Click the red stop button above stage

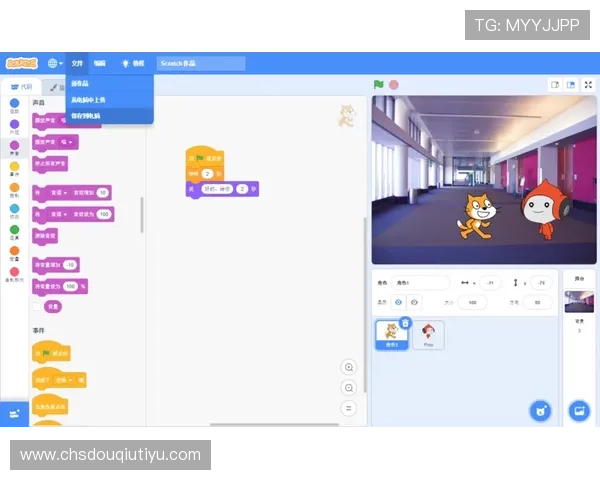[394, 85]
